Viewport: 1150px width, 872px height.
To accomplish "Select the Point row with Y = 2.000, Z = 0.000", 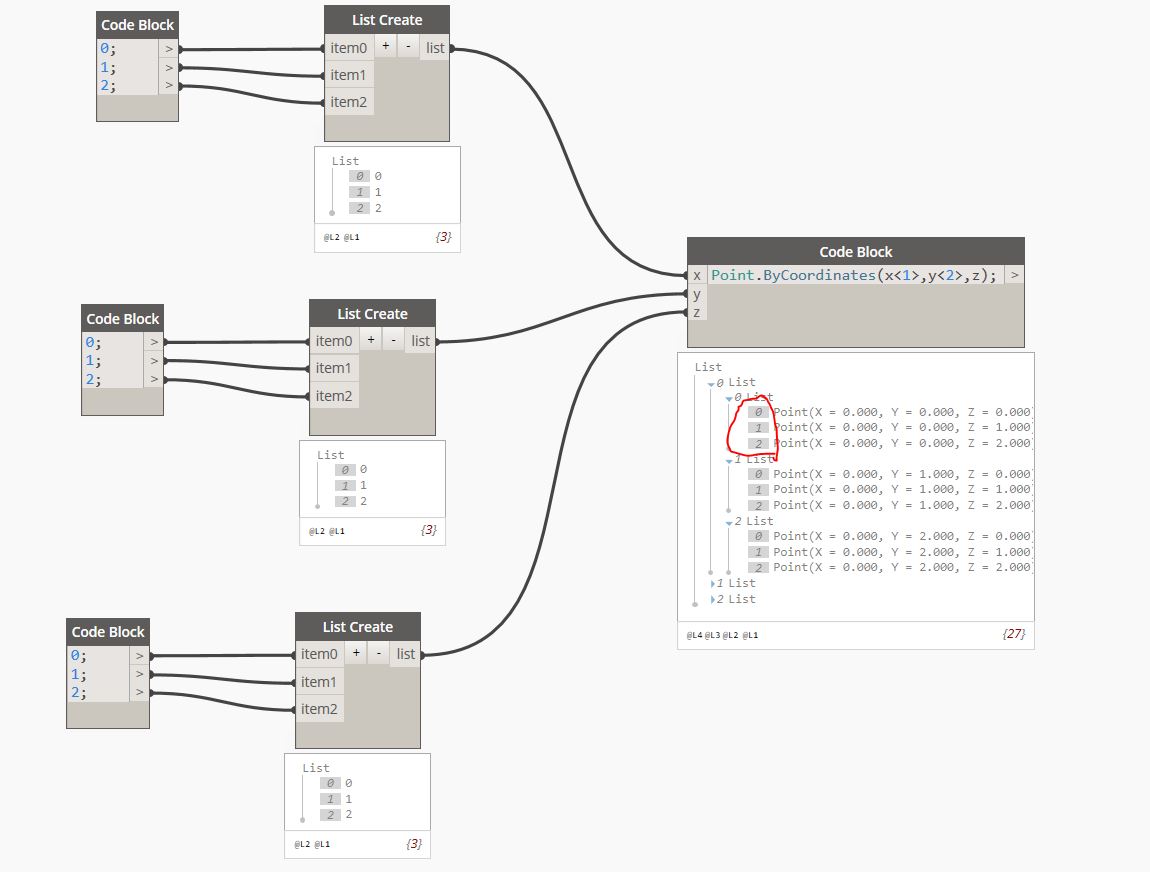I will 890,536.
